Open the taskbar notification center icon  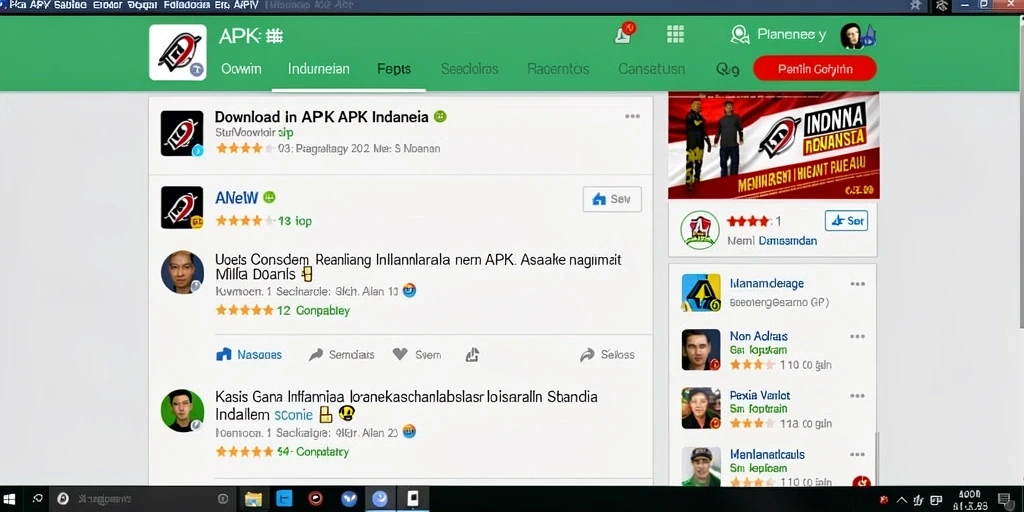tap(1006, 500)
